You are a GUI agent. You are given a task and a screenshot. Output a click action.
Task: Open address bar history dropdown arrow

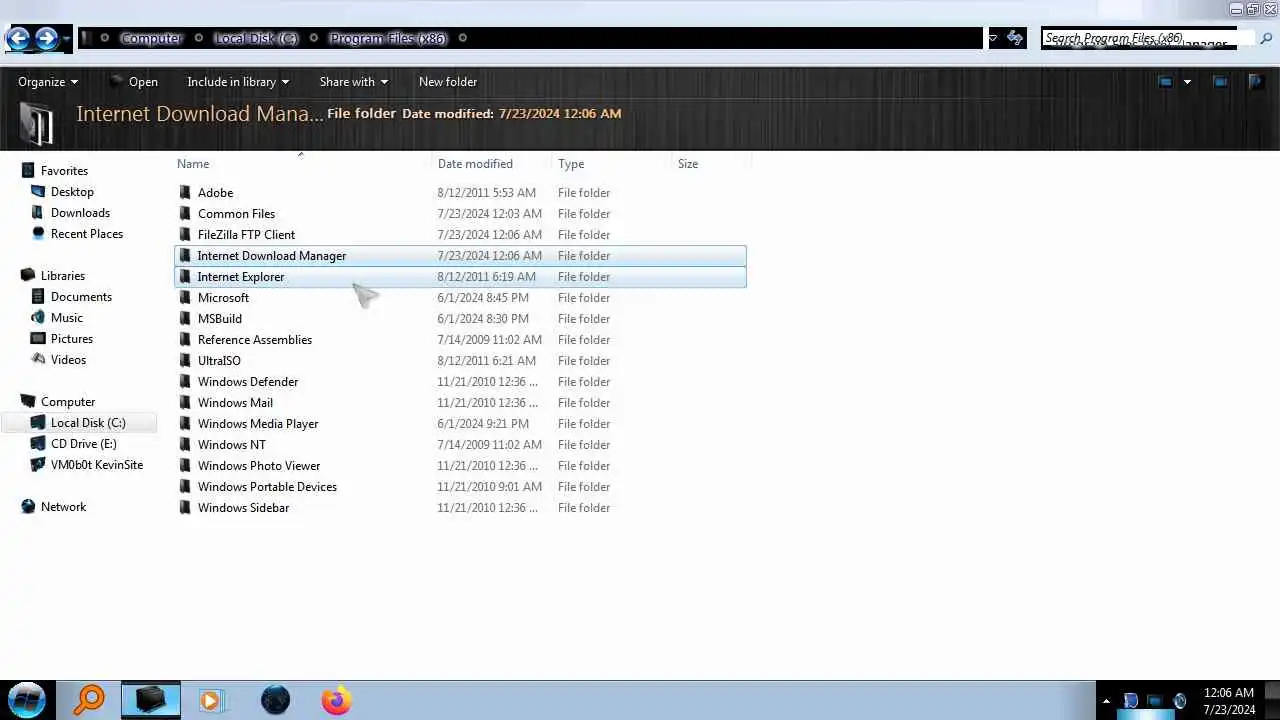(x=993, y=38)
